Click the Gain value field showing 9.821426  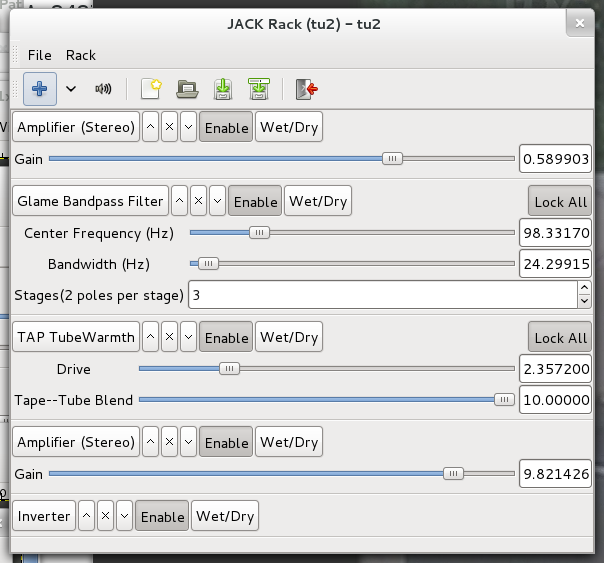click(x=555, y=474)
